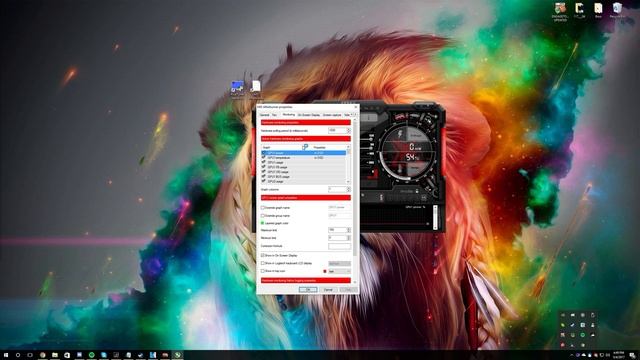Select the GPU1 BUS usage graph row
Viewport: 640px width, 360px height.
304,177
